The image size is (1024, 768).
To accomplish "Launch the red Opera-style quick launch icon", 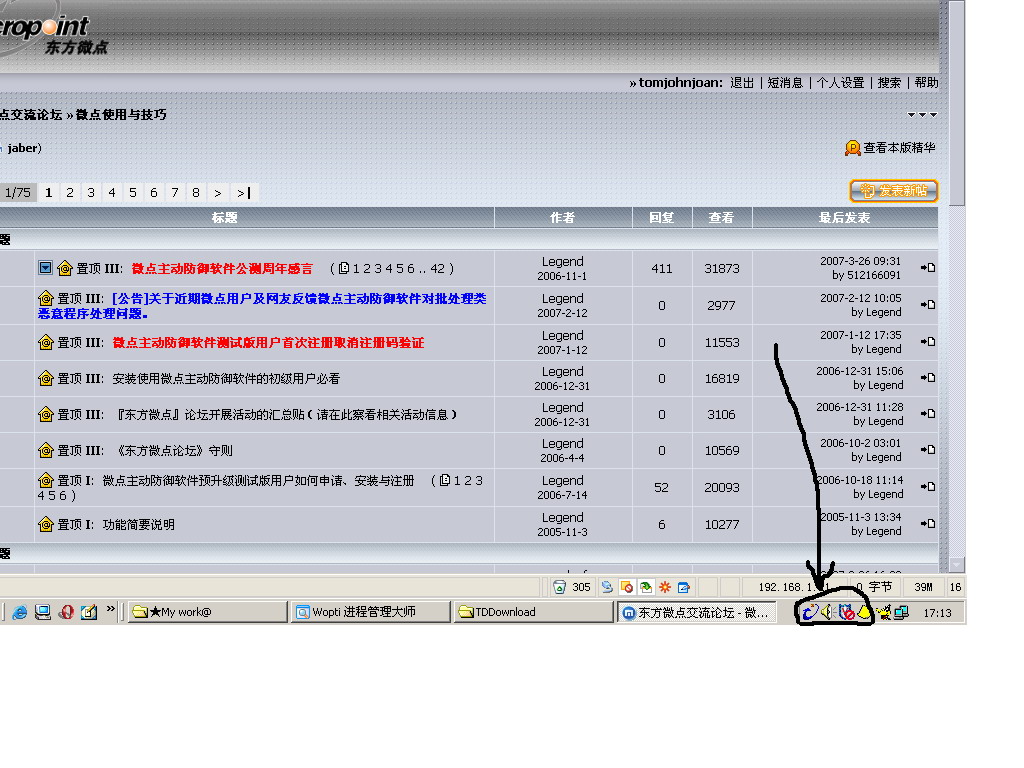I will point(66,613).
